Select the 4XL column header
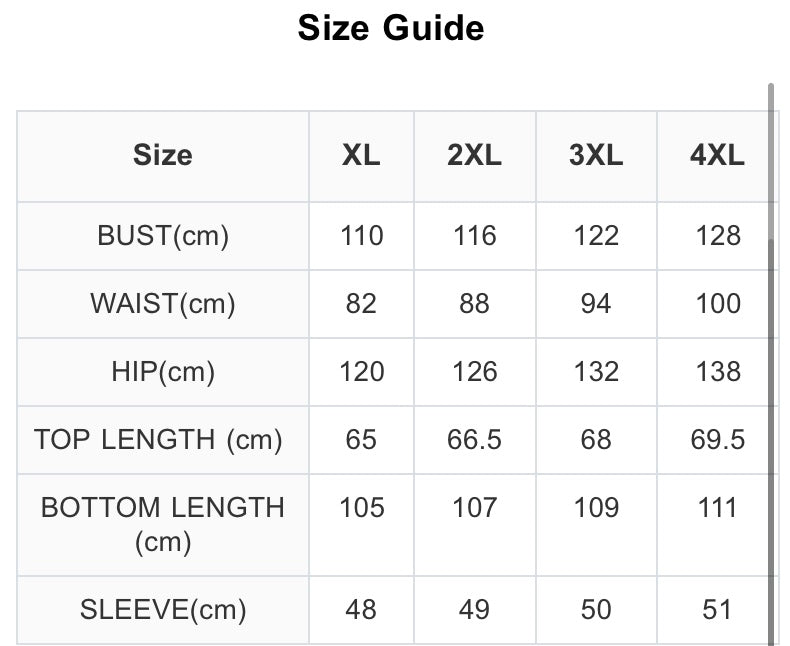Image resolution: width=790 pixels, height=646 pixels. tap(717, 156)
